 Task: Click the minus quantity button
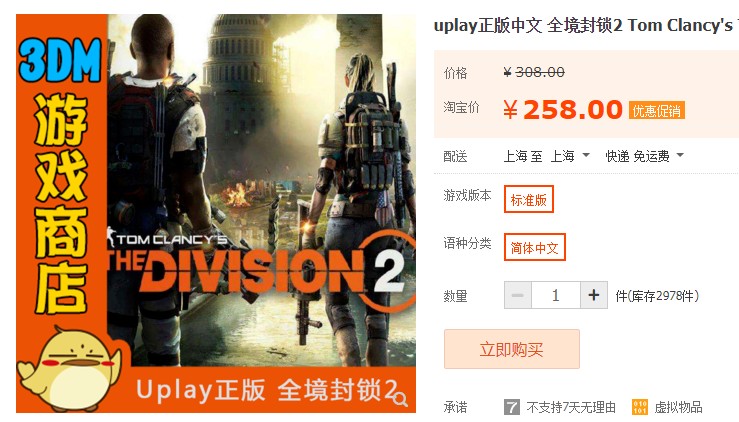coord(517,296)
